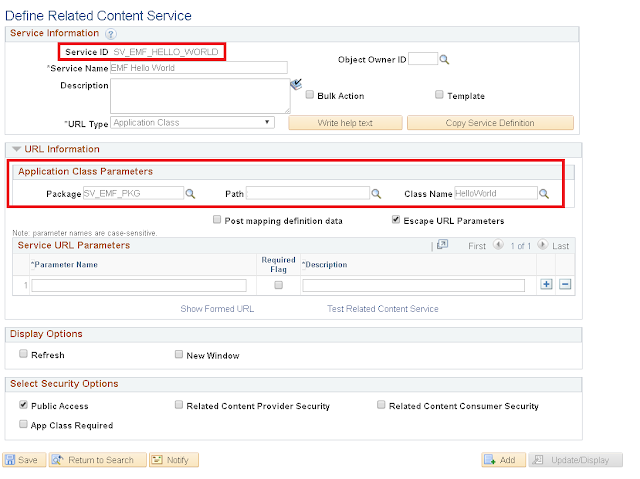Click the Object Owner ID lookup magnifier

(445, 60)
